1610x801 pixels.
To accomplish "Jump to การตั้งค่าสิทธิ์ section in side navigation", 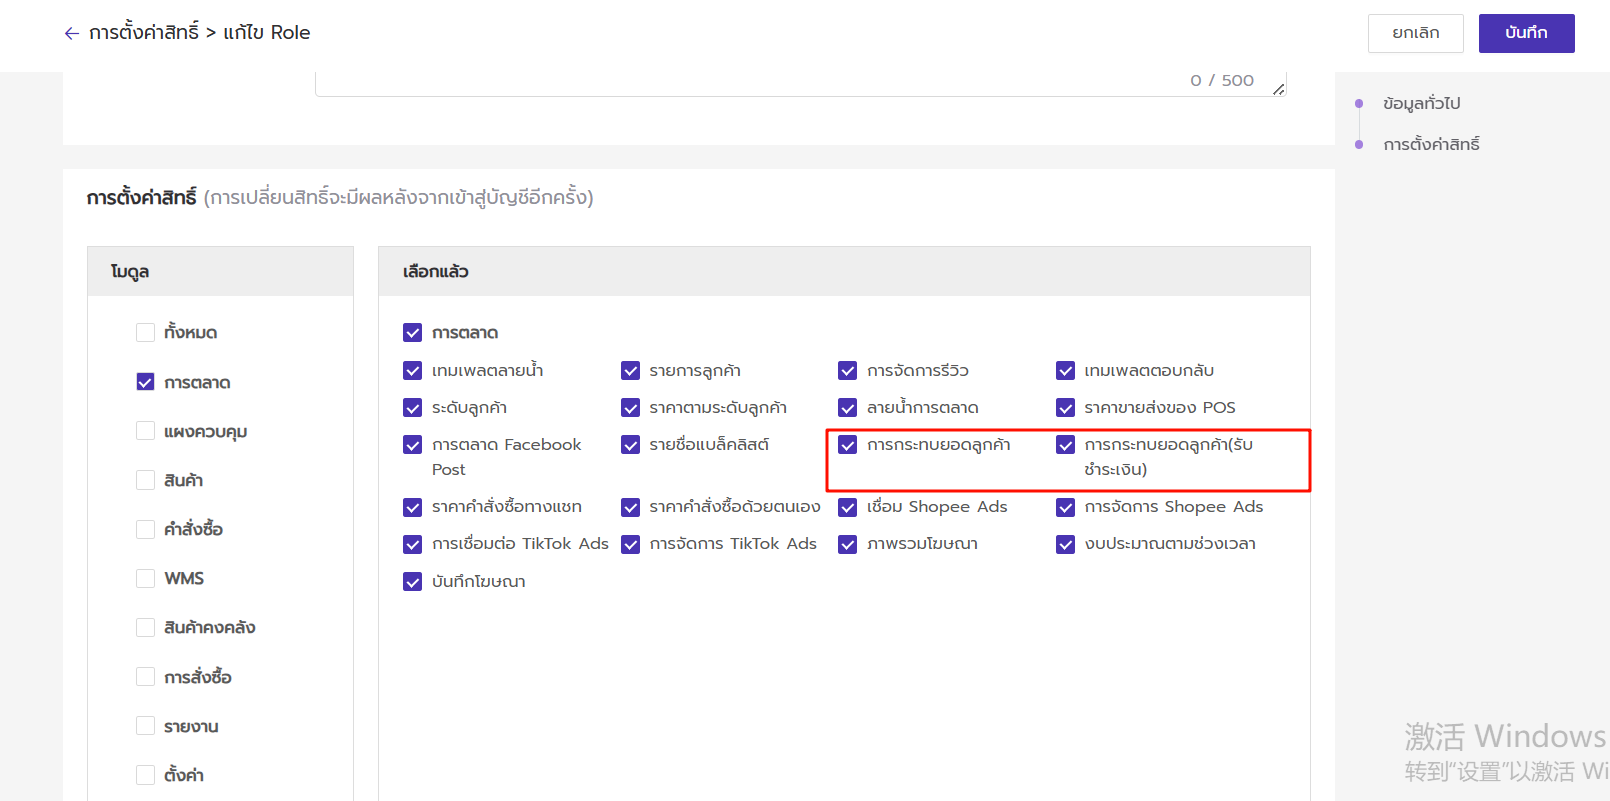I will [x=1431, y=144].
